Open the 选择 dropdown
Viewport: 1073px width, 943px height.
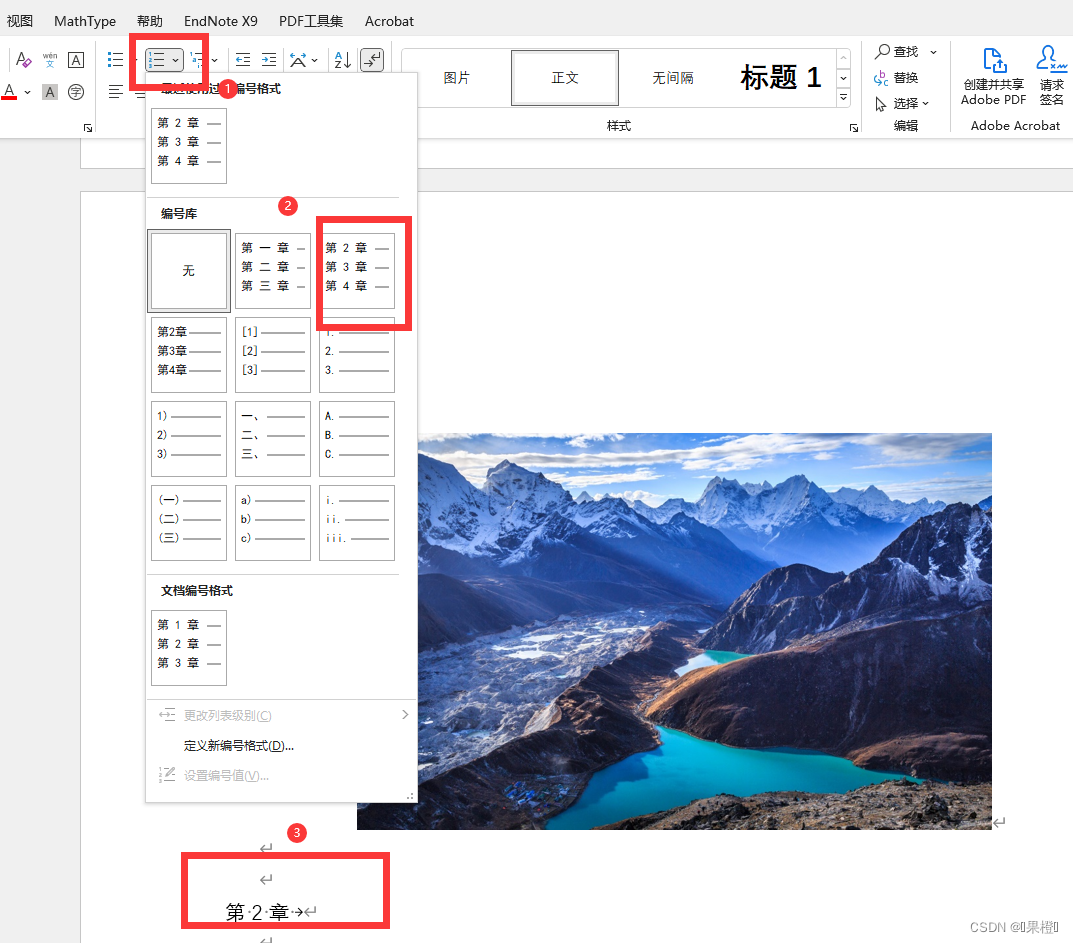coord(902,103)
